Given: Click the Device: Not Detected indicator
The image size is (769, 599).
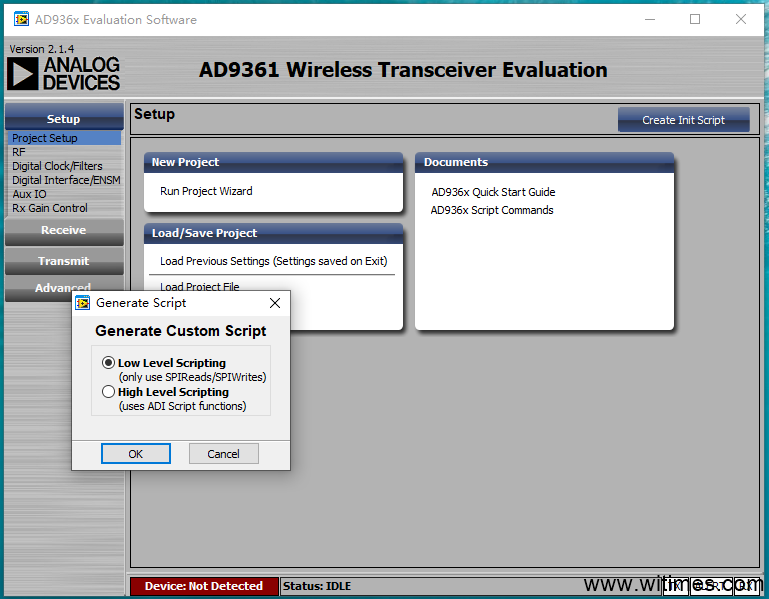Looking at the screenshot, I should coord(204,586).
